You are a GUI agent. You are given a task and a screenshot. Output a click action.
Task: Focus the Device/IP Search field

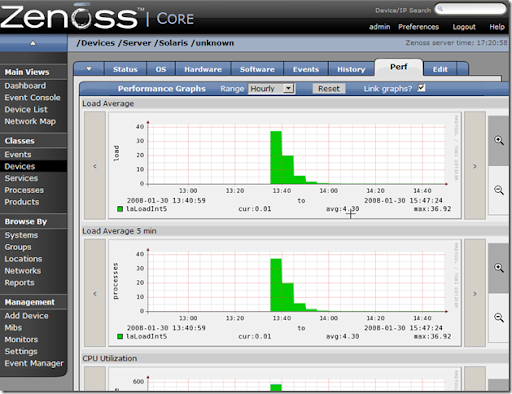click(x=471, y=9)
